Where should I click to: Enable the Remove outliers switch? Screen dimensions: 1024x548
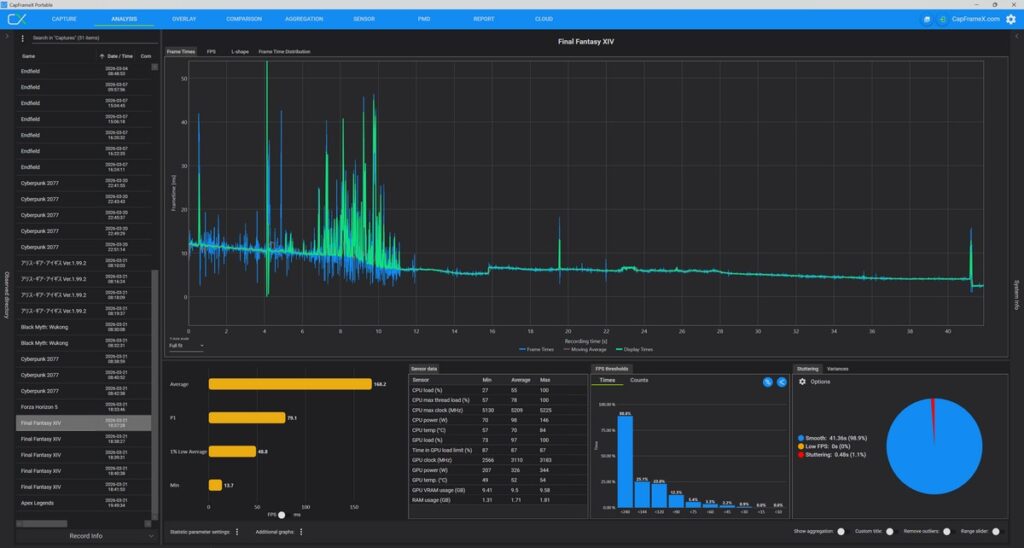(946, 532)
